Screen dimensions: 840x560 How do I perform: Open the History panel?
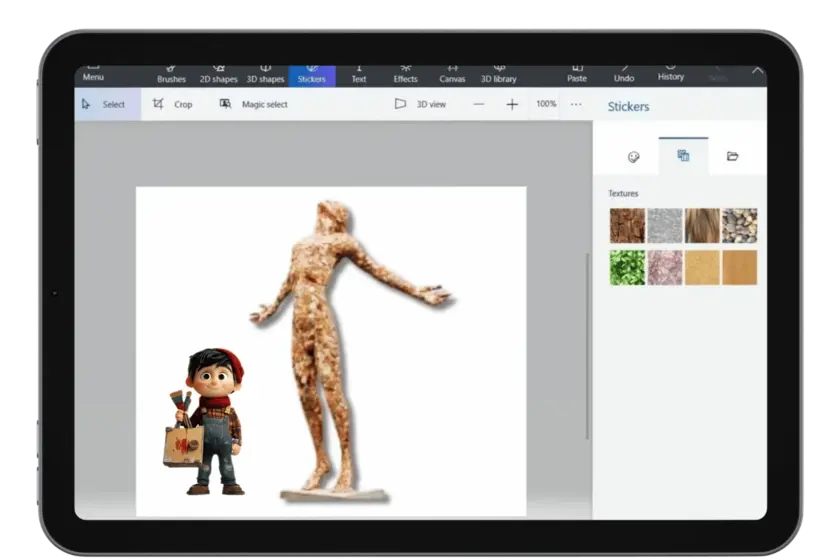coord(671,73)
